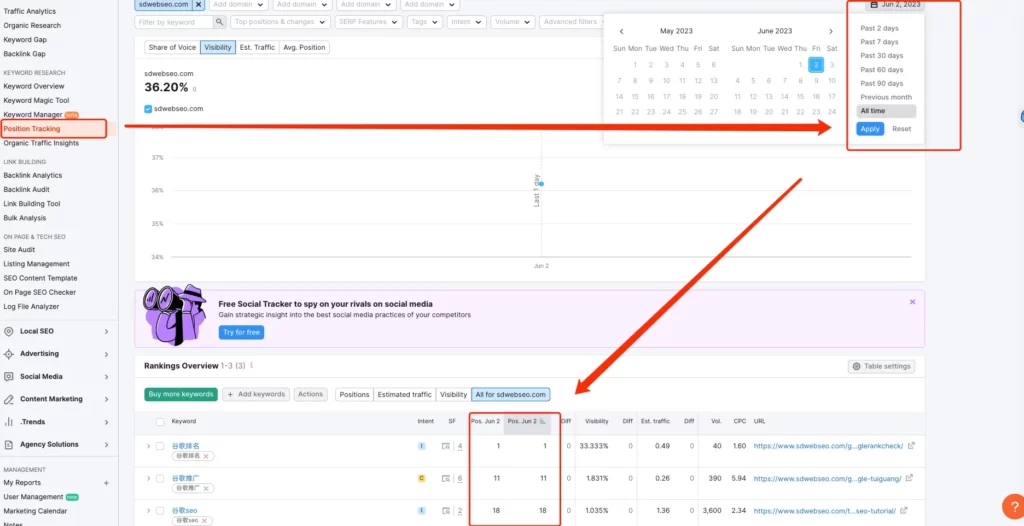This screenshot has width=1024, height=526.
Task: Remove the 谷歌排名 tag
Action: (x=206, y=456)
